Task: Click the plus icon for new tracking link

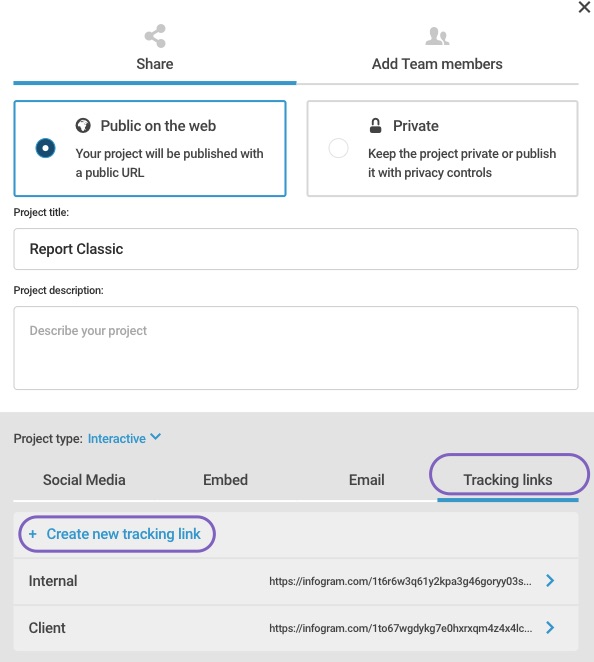Action: [x=33, y=534]
